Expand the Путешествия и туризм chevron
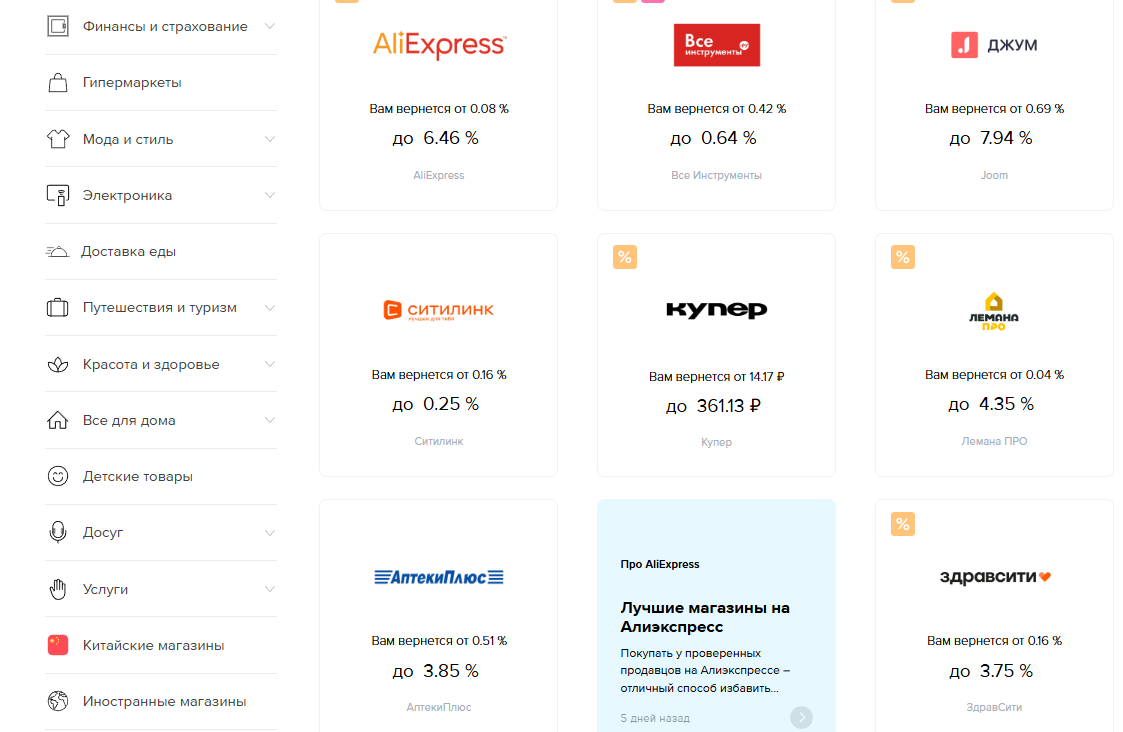Screen dimensions: 1123x732 coord(270,308)
